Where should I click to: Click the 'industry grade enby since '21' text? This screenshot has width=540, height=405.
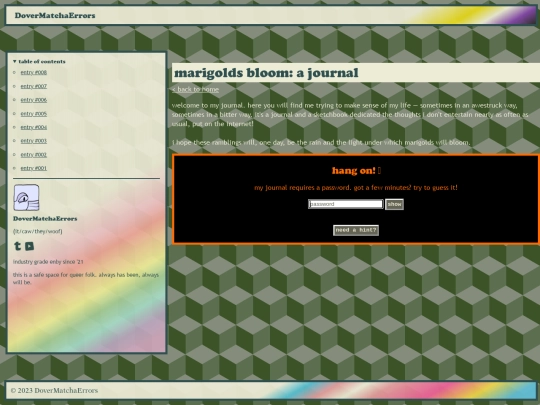point(48,262)
